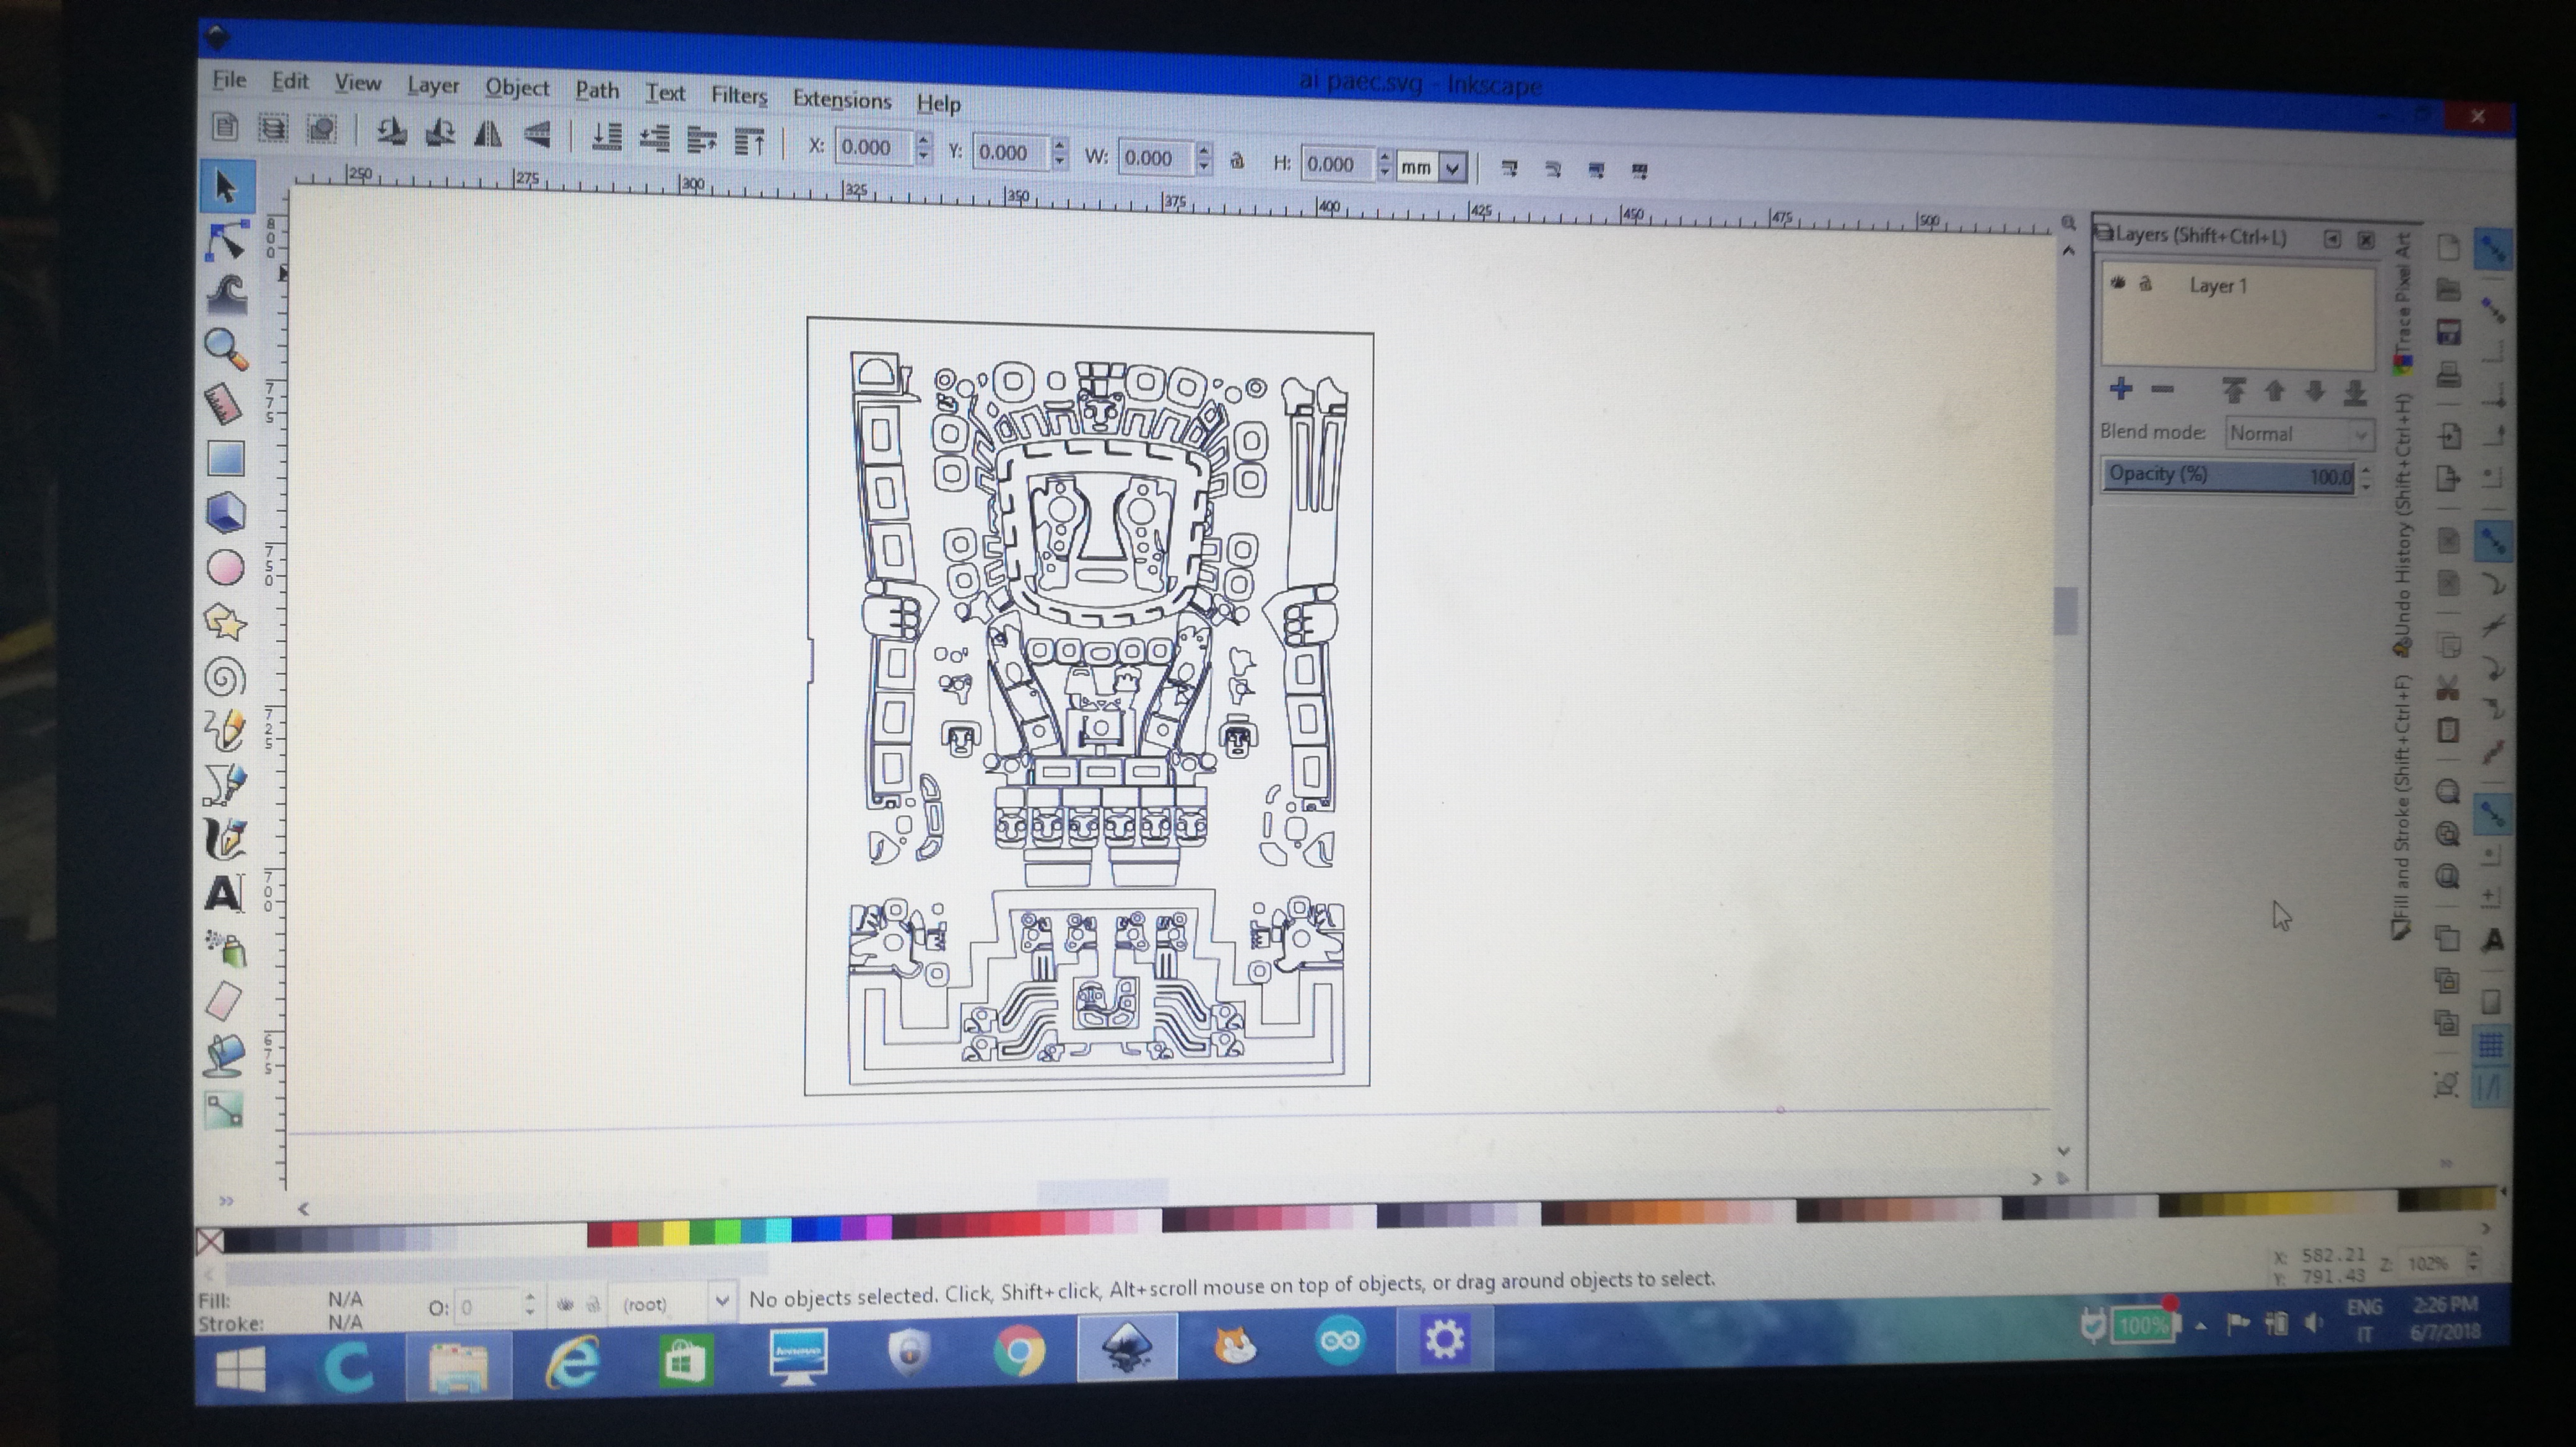
Task: Open the File menu
Action: click(229, 79)
